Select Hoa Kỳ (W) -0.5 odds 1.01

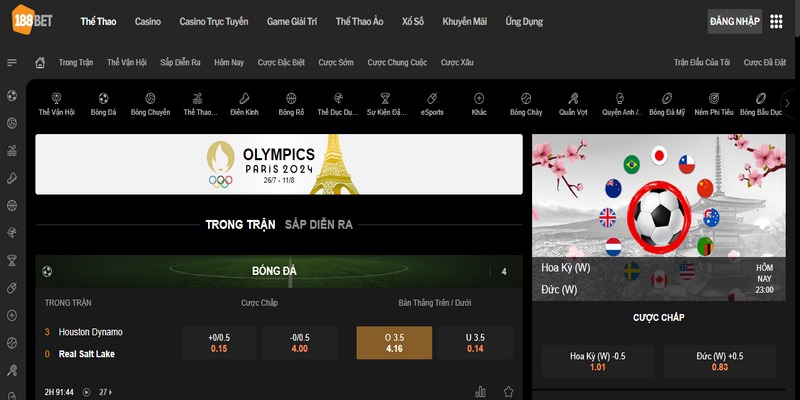click(x=597, y=361)
